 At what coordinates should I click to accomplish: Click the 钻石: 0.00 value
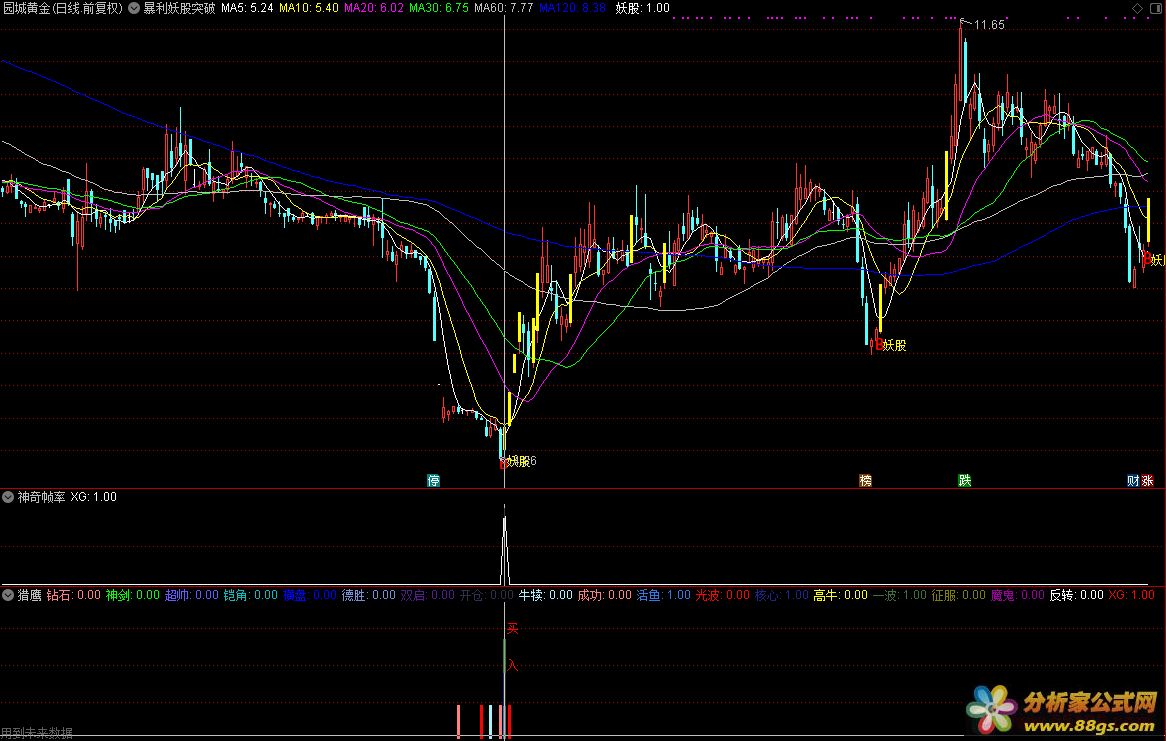[x=74, y=594]
